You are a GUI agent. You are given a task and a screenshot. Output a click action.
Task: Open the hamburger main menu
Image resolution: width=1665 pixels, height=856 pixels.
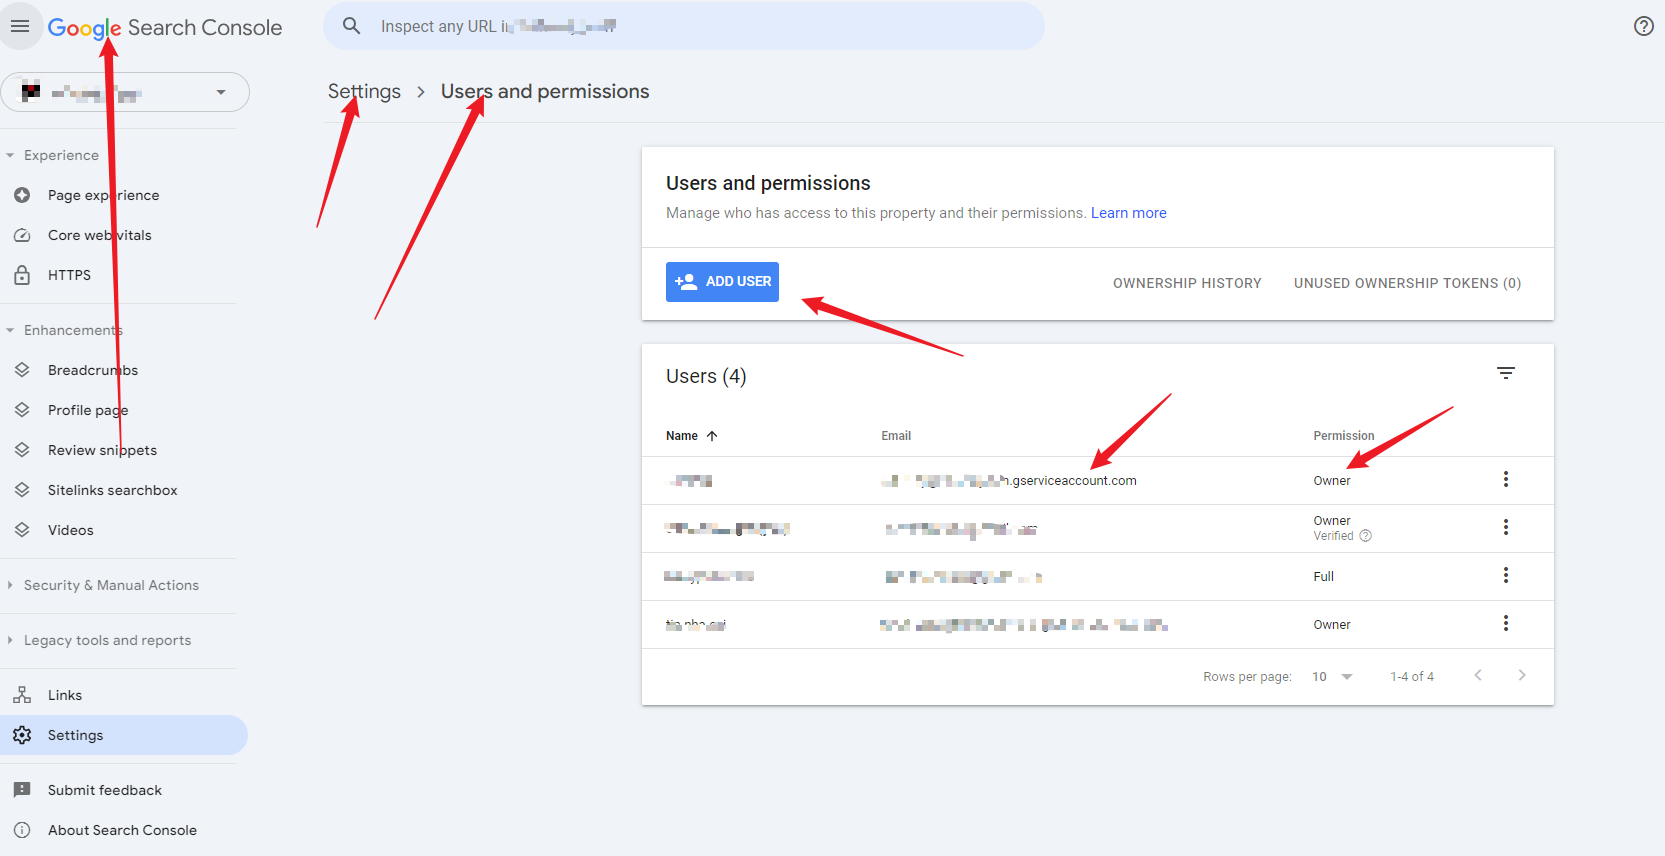click(20, 26)
